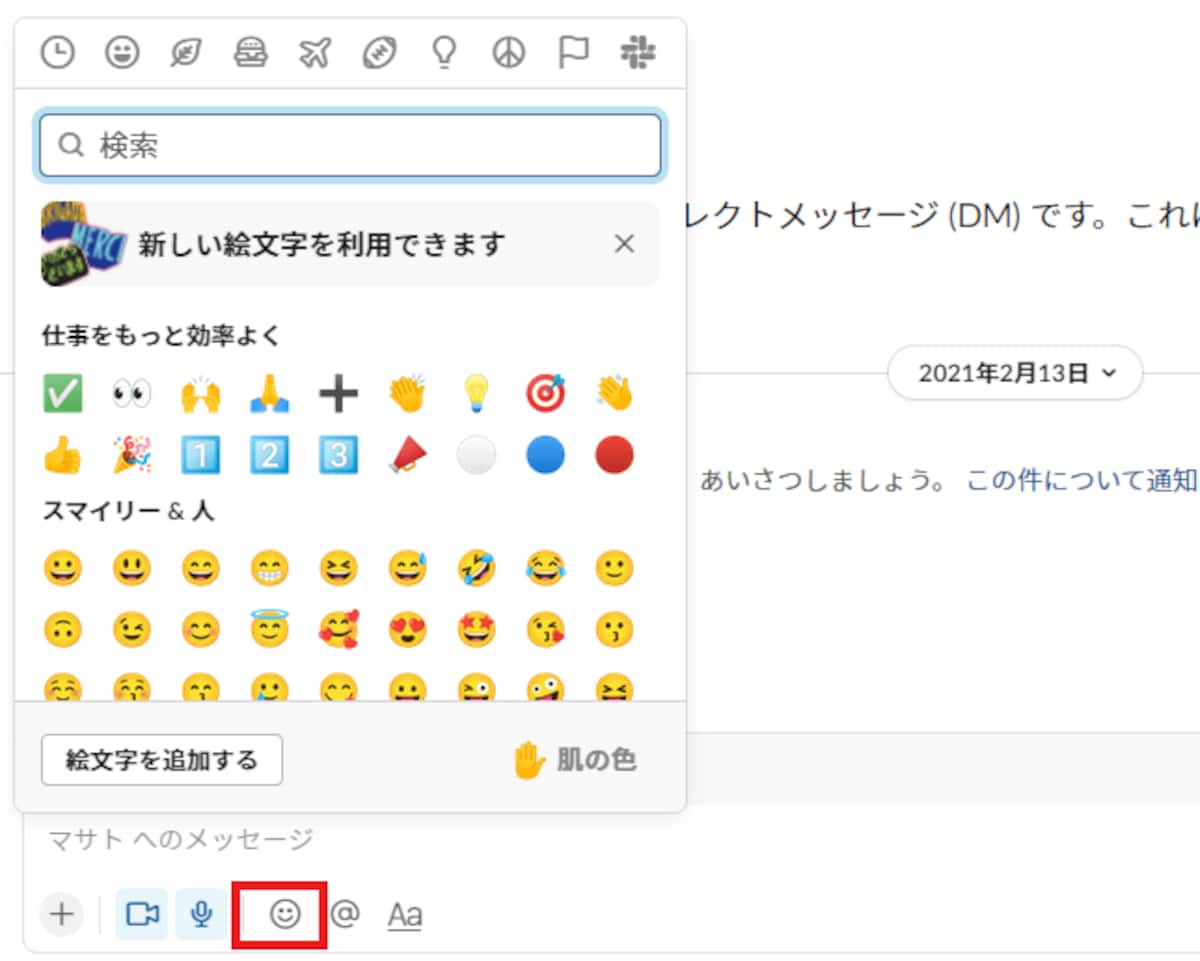This screenshot has height=961, width=1200.
Task: Open the Slack custom emoji category
Action: point(638,53)
